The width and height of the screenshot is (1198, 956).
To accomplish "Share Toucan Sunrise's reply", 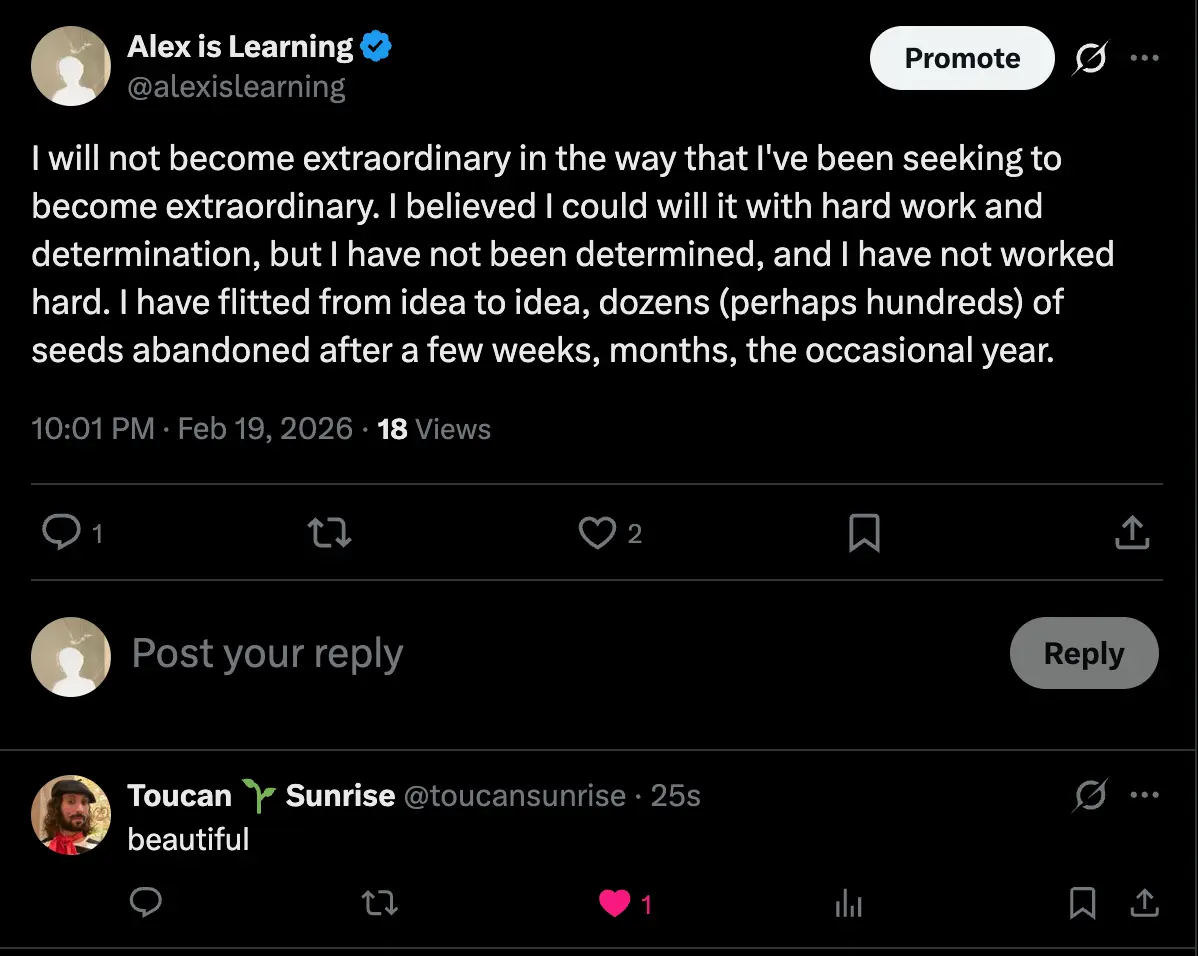I will pyautogui.click(x=1142, y=904).
